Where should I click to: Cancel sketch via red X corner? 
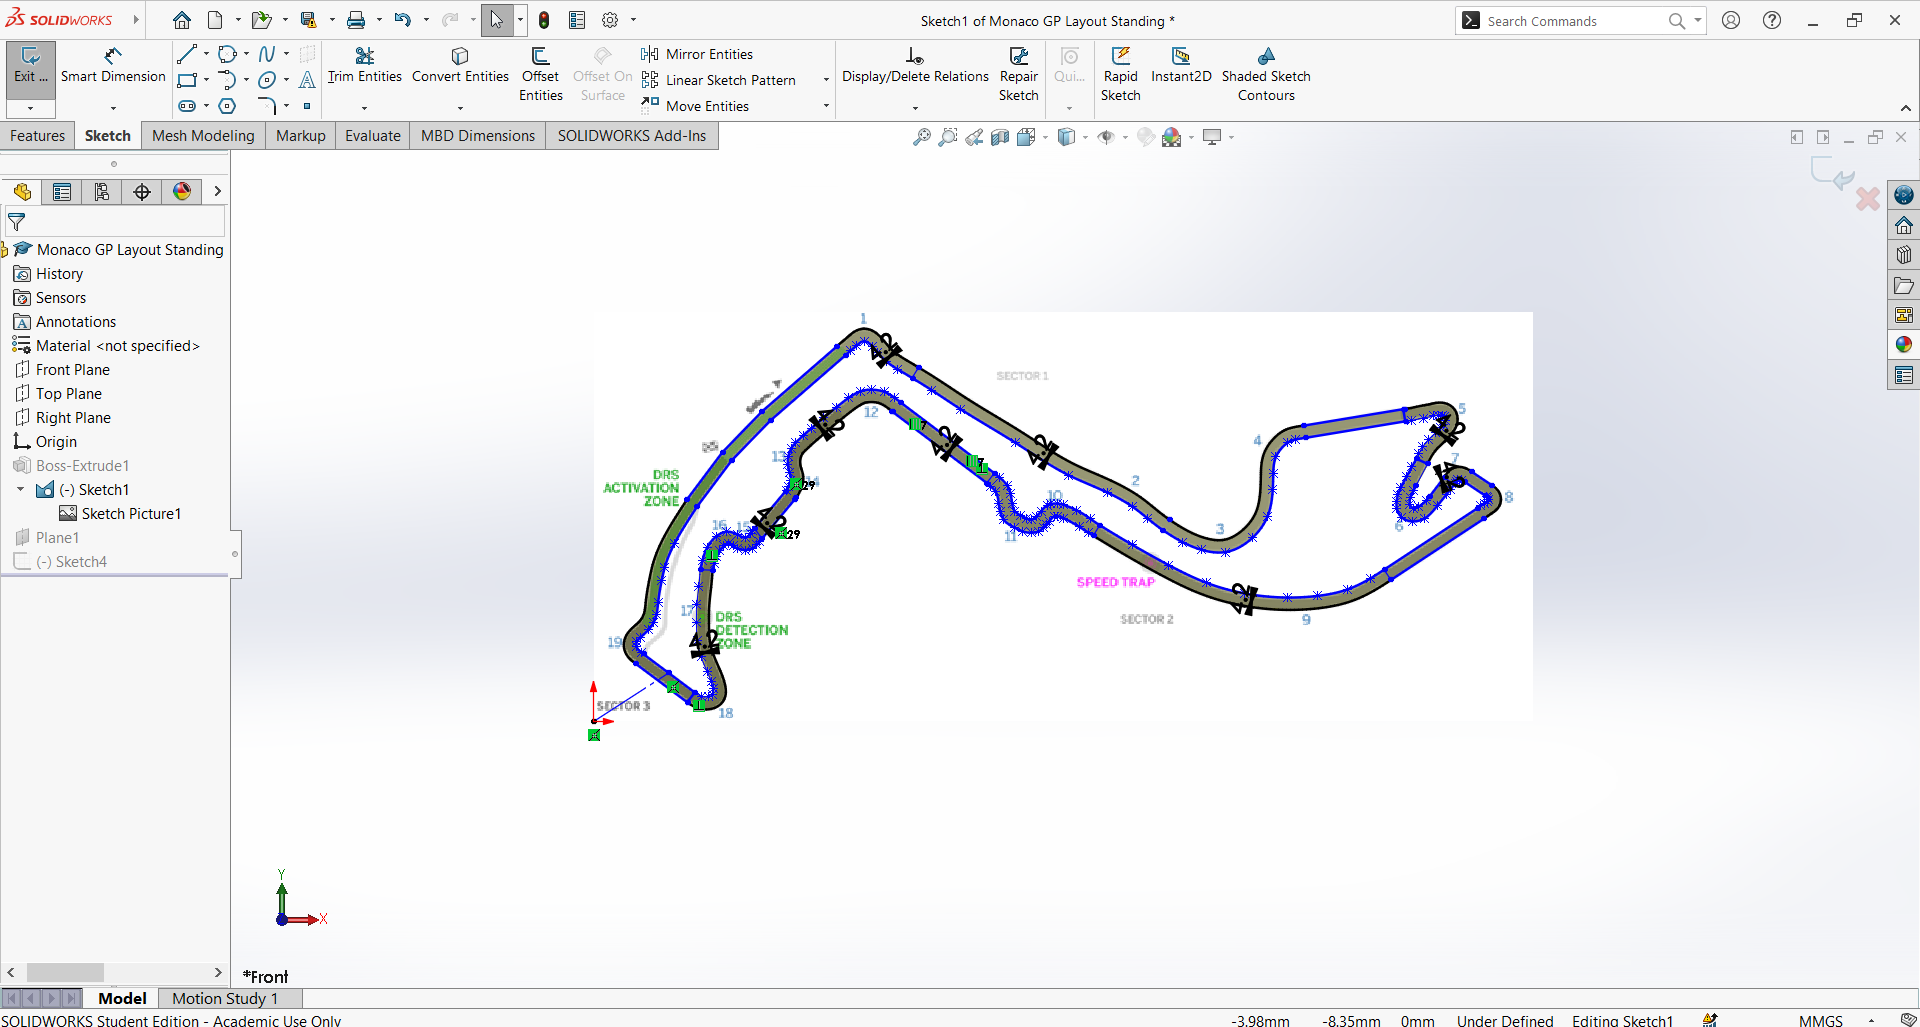(x=1867, y=199)
